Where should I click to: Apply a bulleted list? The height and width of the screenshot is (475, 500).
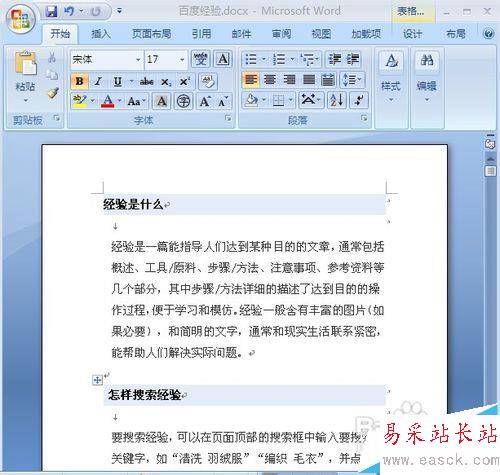pos(251,60)
